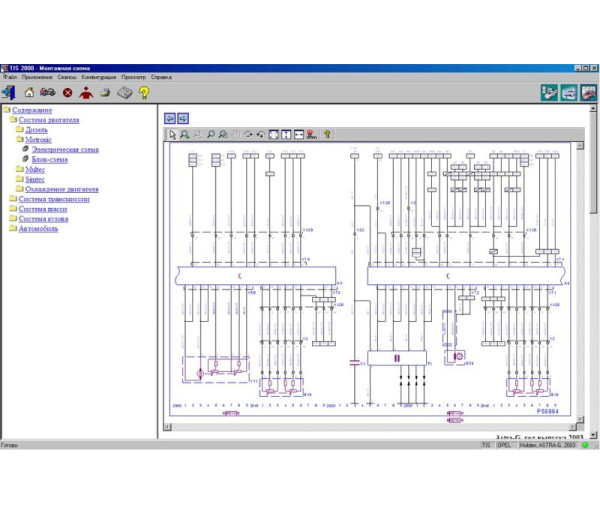
Task: Click the exit door icon
Action: (x=9, y=93)
